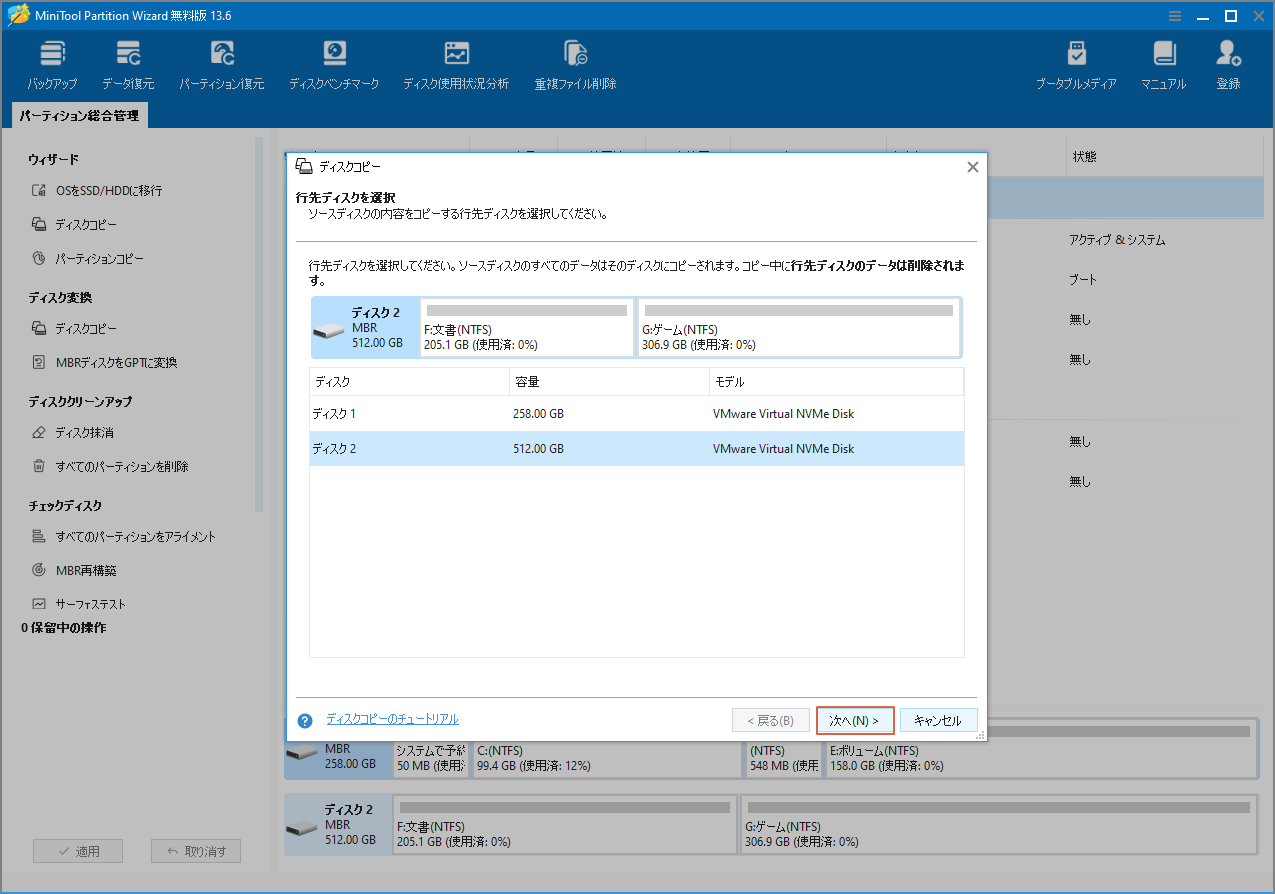Click 258.00 GB capacity of ディスク 1
This screenshot has width=1275, height=894.
pos(538,414)
